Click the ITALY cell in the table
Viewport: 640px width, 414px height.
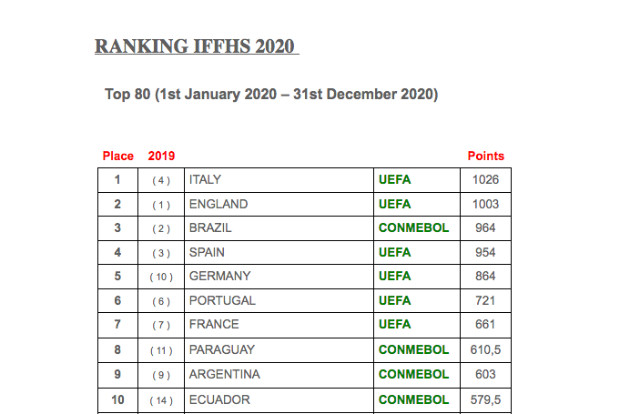pos(279,180)
